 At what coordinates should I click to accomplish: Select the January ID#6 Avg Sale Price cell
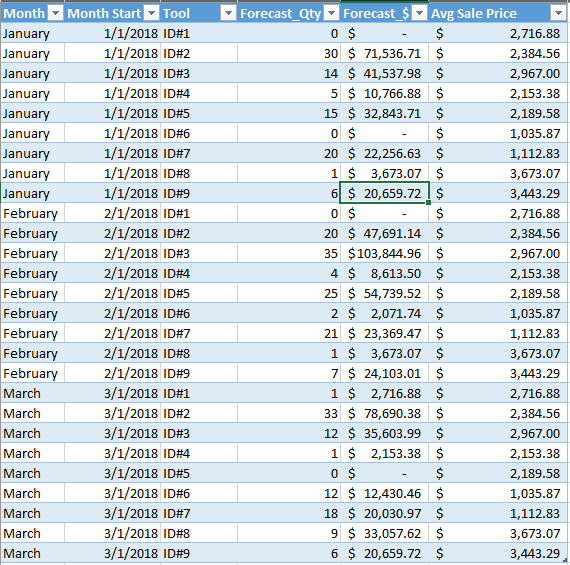498,133
